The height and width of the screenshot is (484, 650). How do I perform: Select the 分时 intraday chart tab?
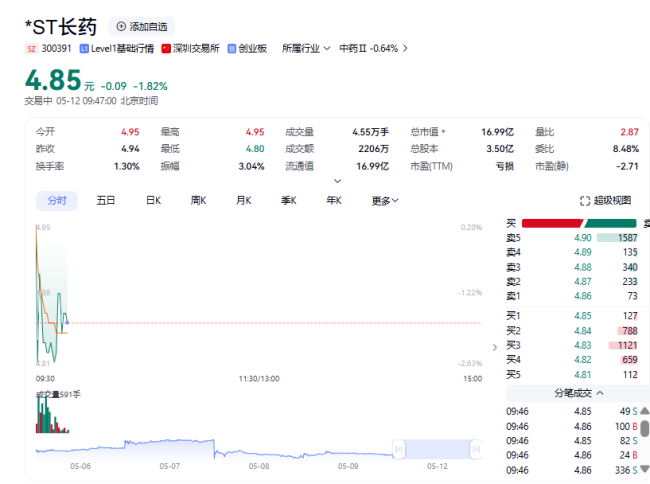[57, 201]
